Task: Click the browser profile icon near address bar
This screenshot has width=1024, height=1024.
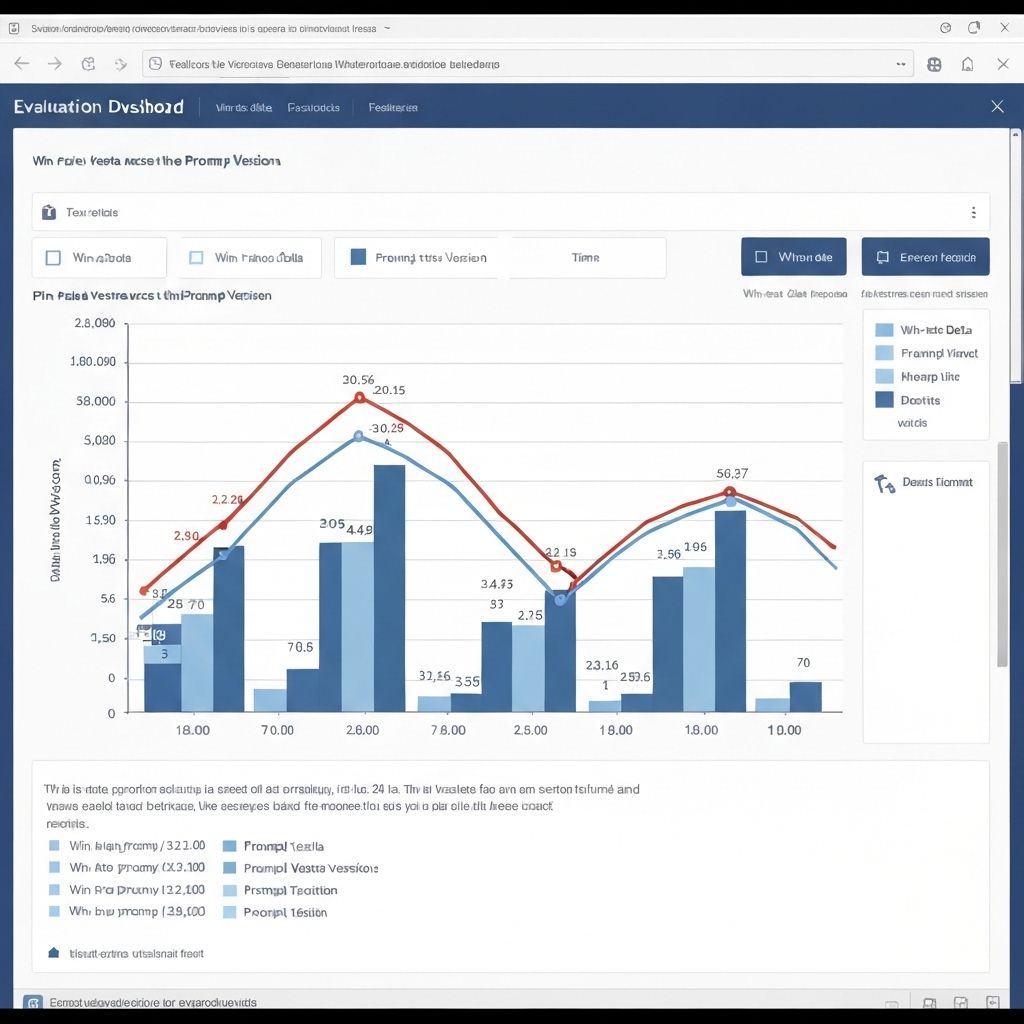Action: pos(934,62)
